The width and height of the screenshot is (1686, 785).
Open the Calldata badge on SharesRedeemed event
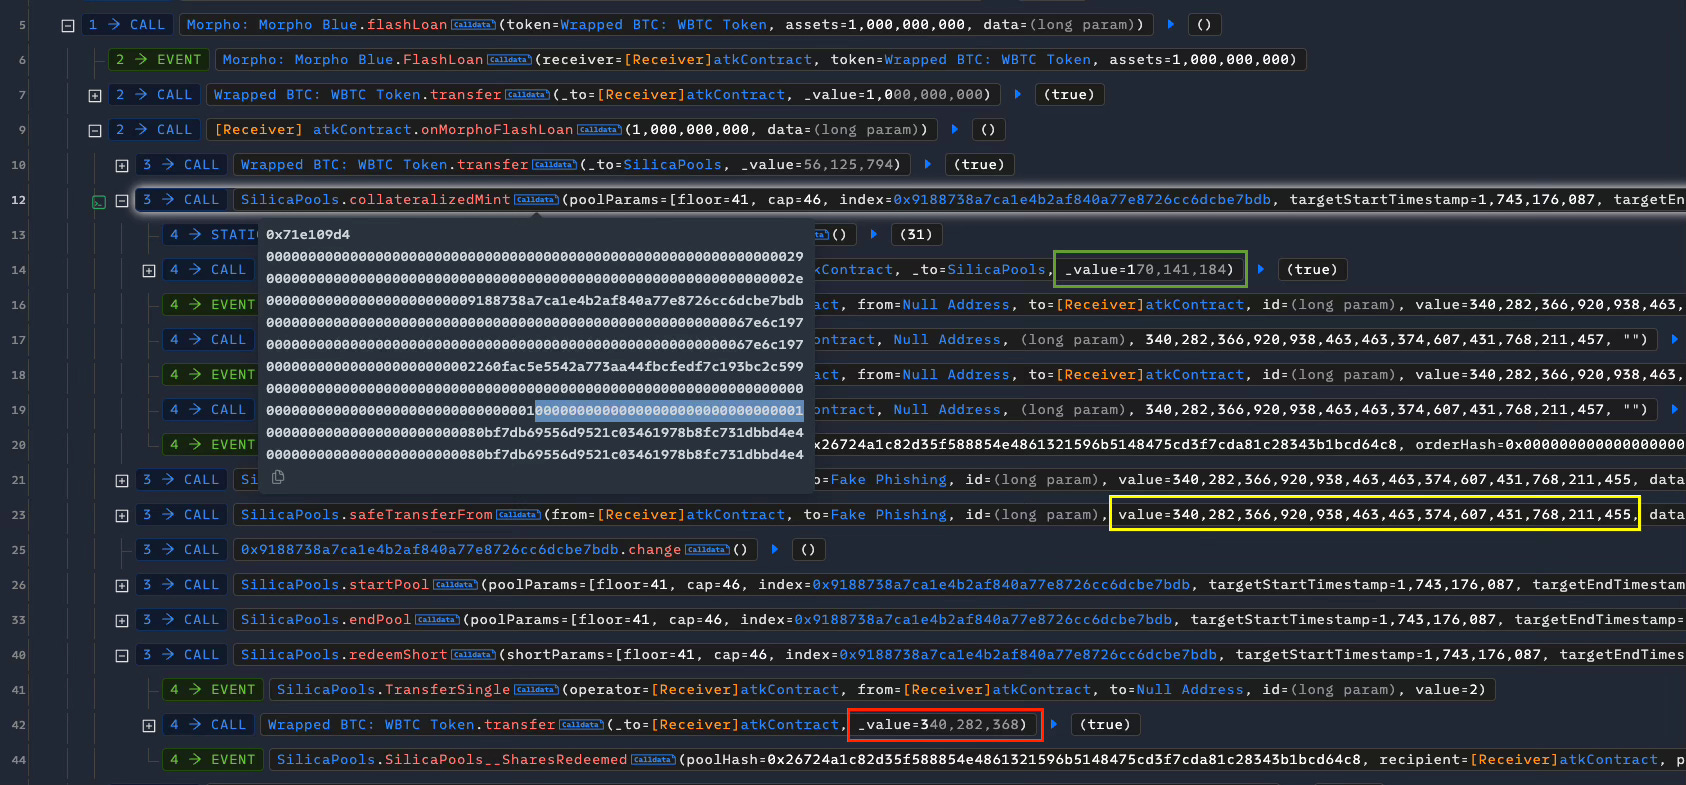tap(653, 760)
